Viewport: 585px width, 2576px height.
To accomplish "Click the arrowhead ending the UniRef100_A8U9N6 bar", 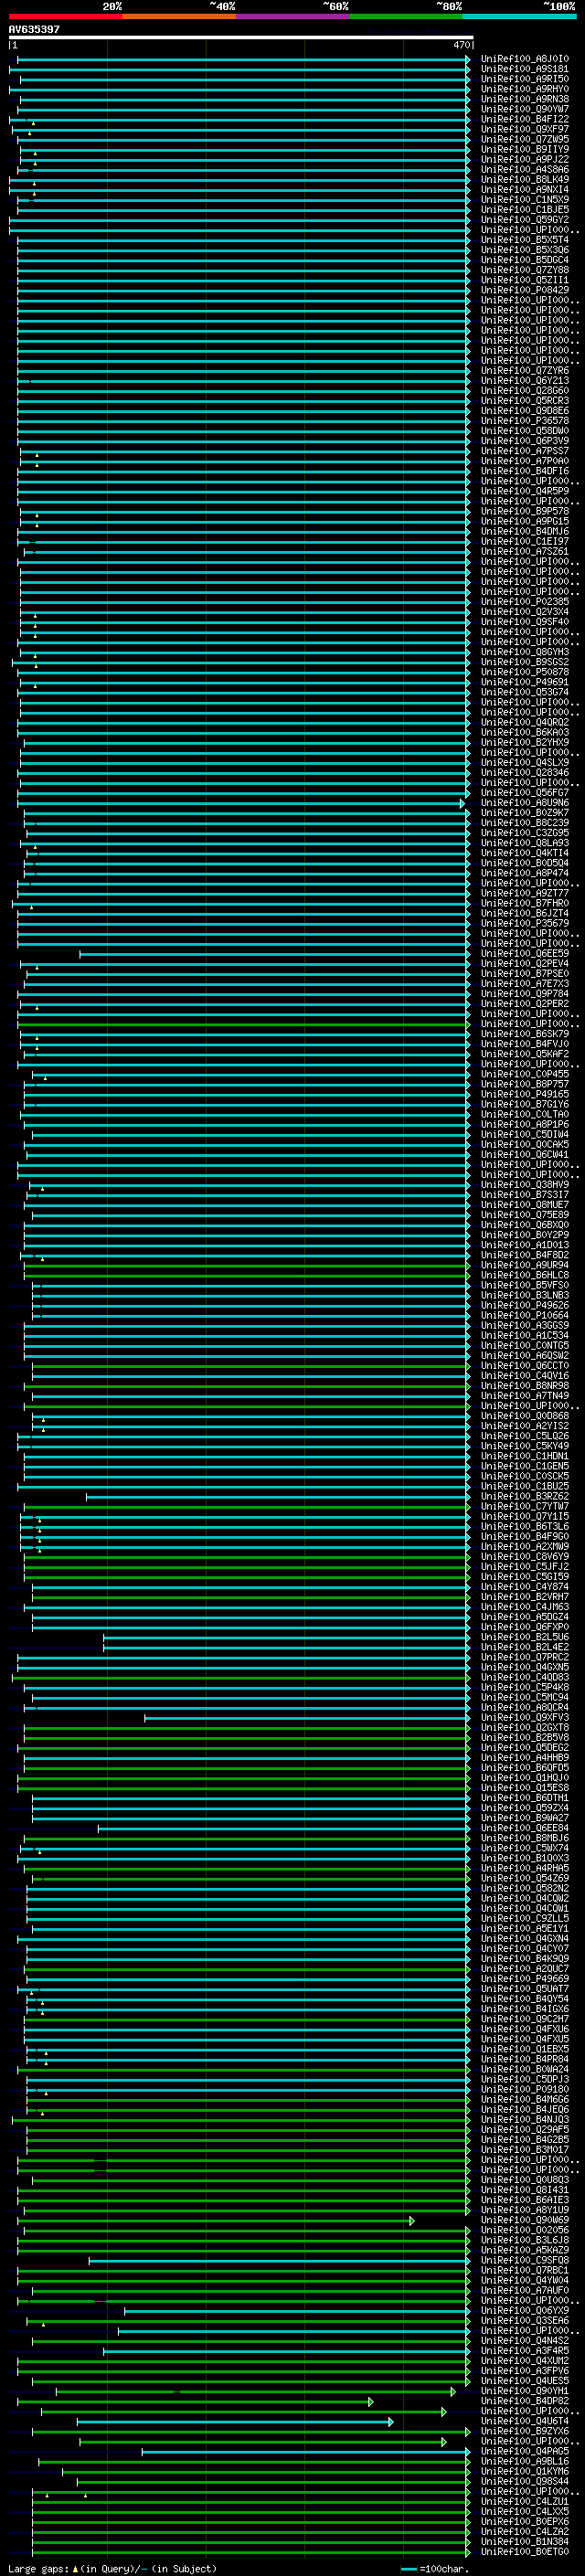I will coord(462,803).
